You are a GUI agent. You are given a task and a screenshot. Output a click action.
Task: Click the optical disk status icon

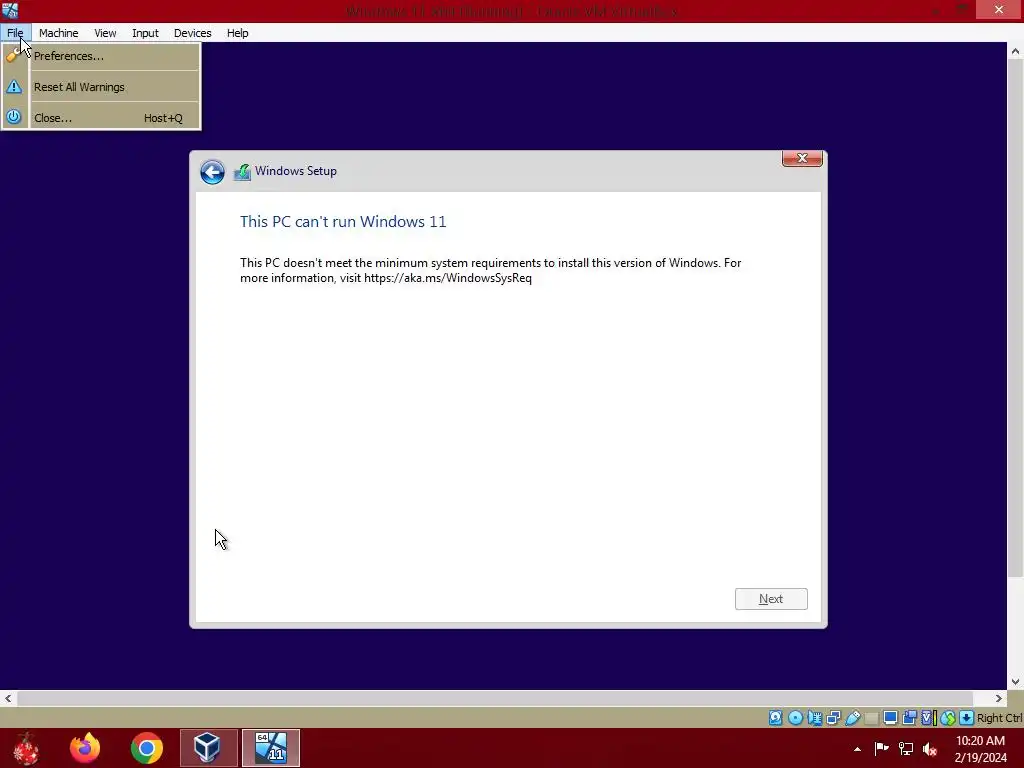[x=795, y=718]
